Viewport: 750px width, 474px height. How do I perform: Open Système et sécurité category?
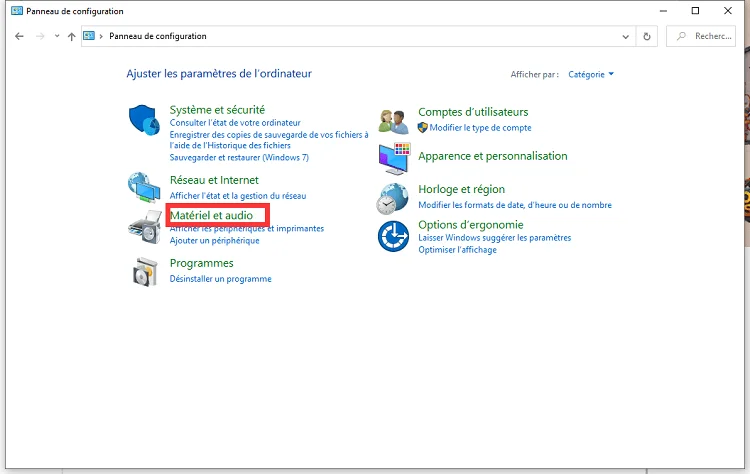pyautogui.click(x=217, y=110)
